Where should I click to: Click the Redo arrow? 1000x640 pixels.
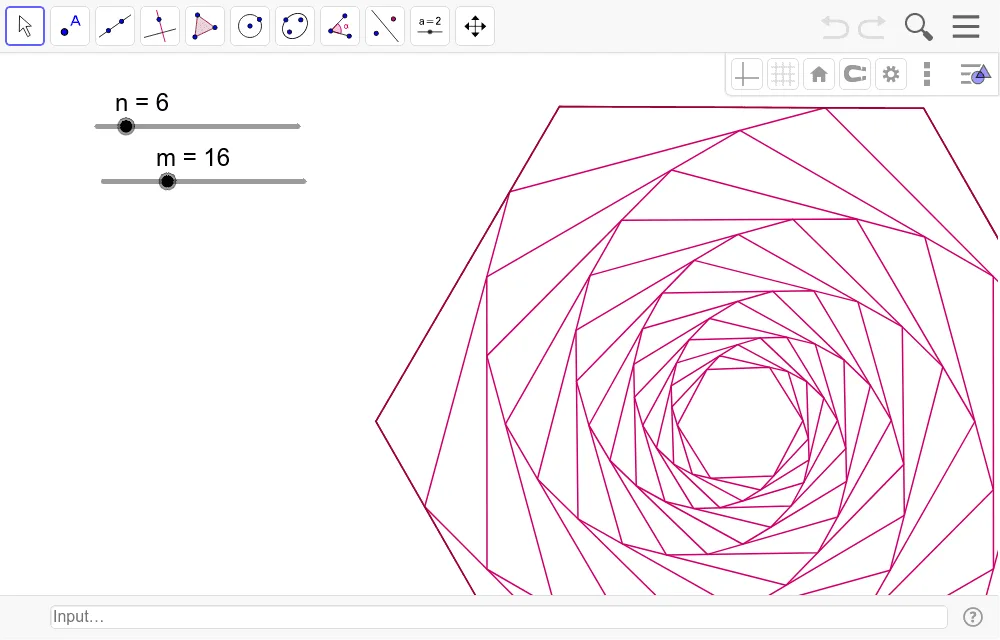pyautogui.click(x=872, y=27)
